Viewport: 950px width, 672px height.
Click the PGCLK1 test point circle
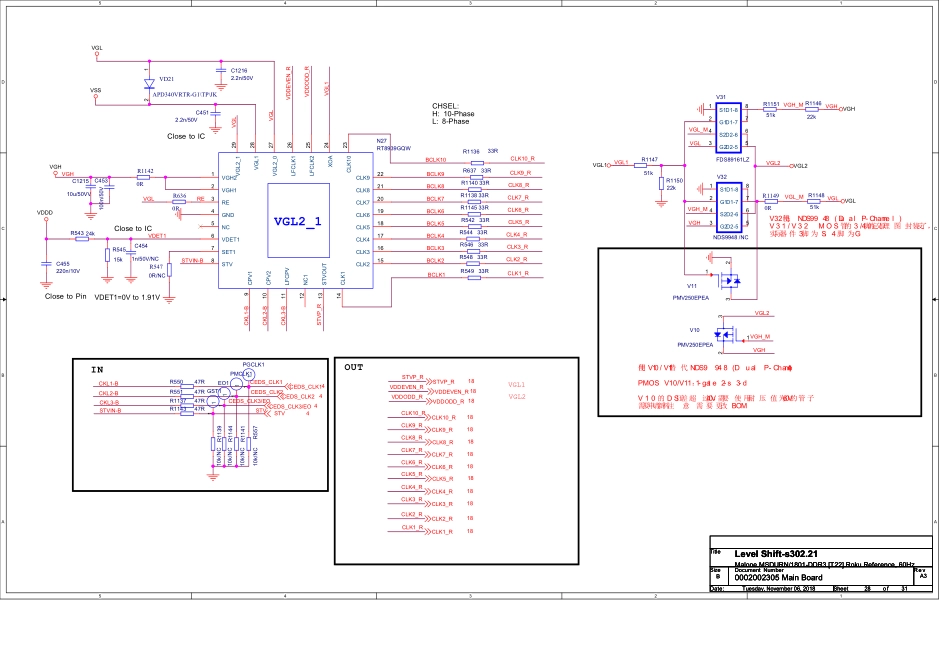(x=250, y=375)
